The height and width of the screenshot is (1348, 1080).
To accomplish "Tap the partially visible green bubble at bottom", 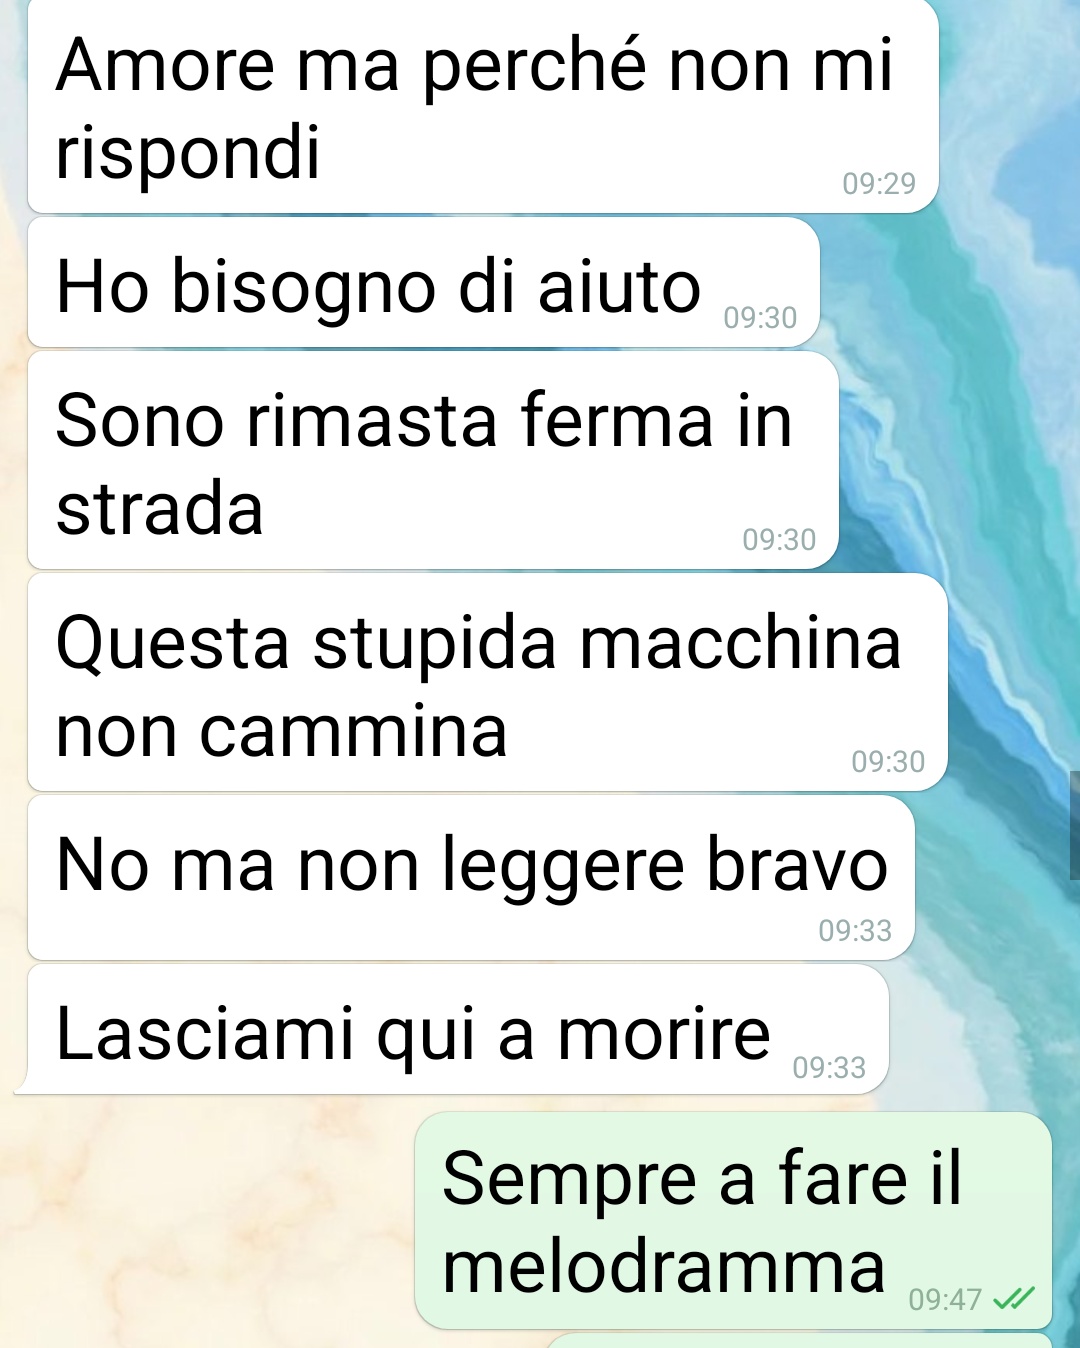I will (800, 1341).
